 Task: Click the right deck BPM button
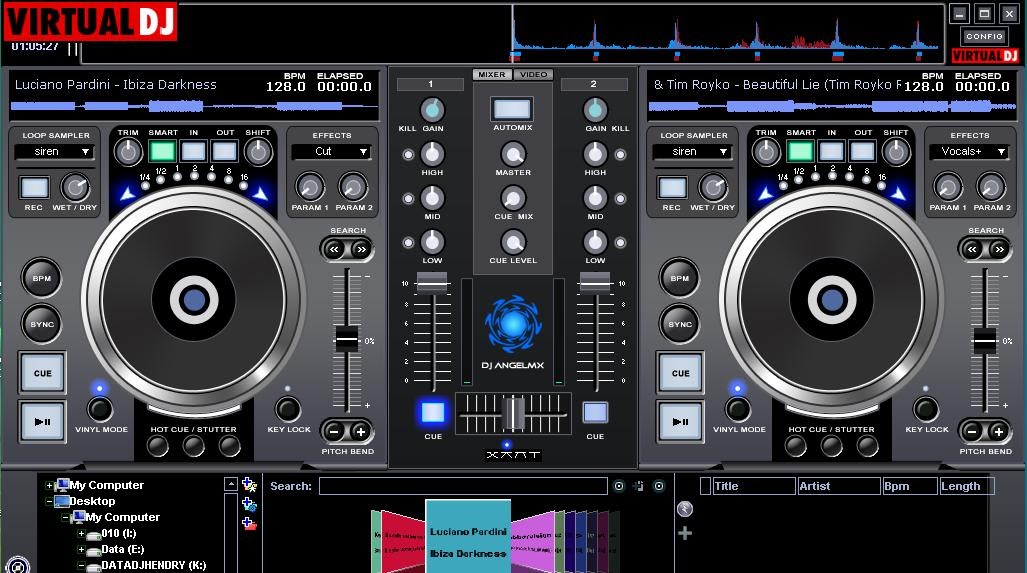pos(680,278)
